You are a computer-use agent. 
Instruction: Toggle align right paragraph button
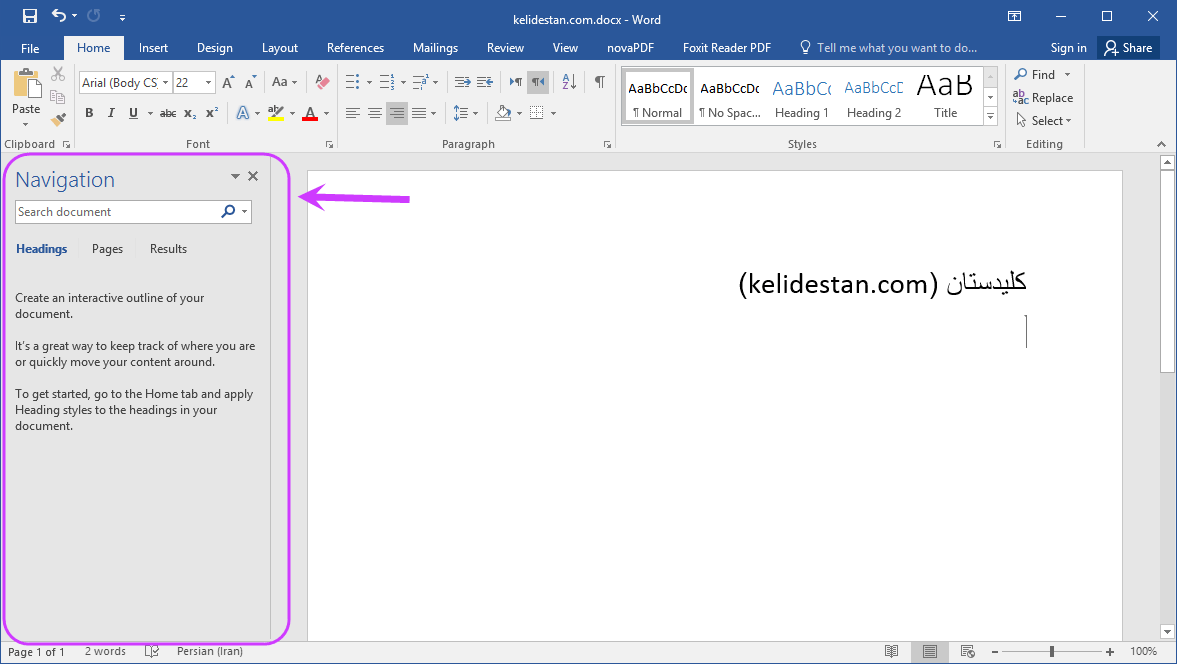[x=396, y=113]
